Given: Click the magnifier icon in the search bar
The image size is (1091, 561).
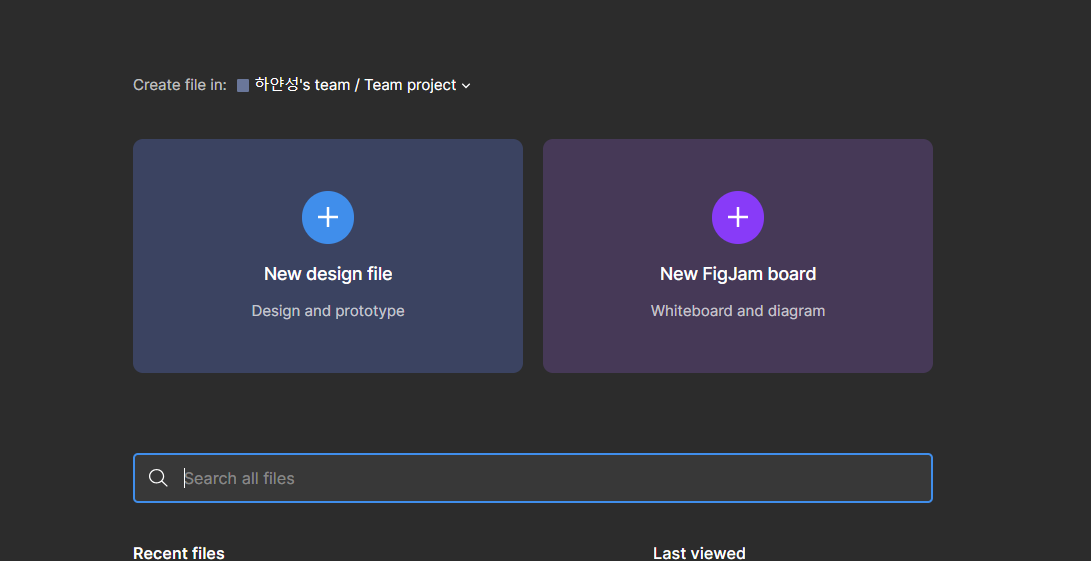Looking at the screenshot, I should pos(158,477).
